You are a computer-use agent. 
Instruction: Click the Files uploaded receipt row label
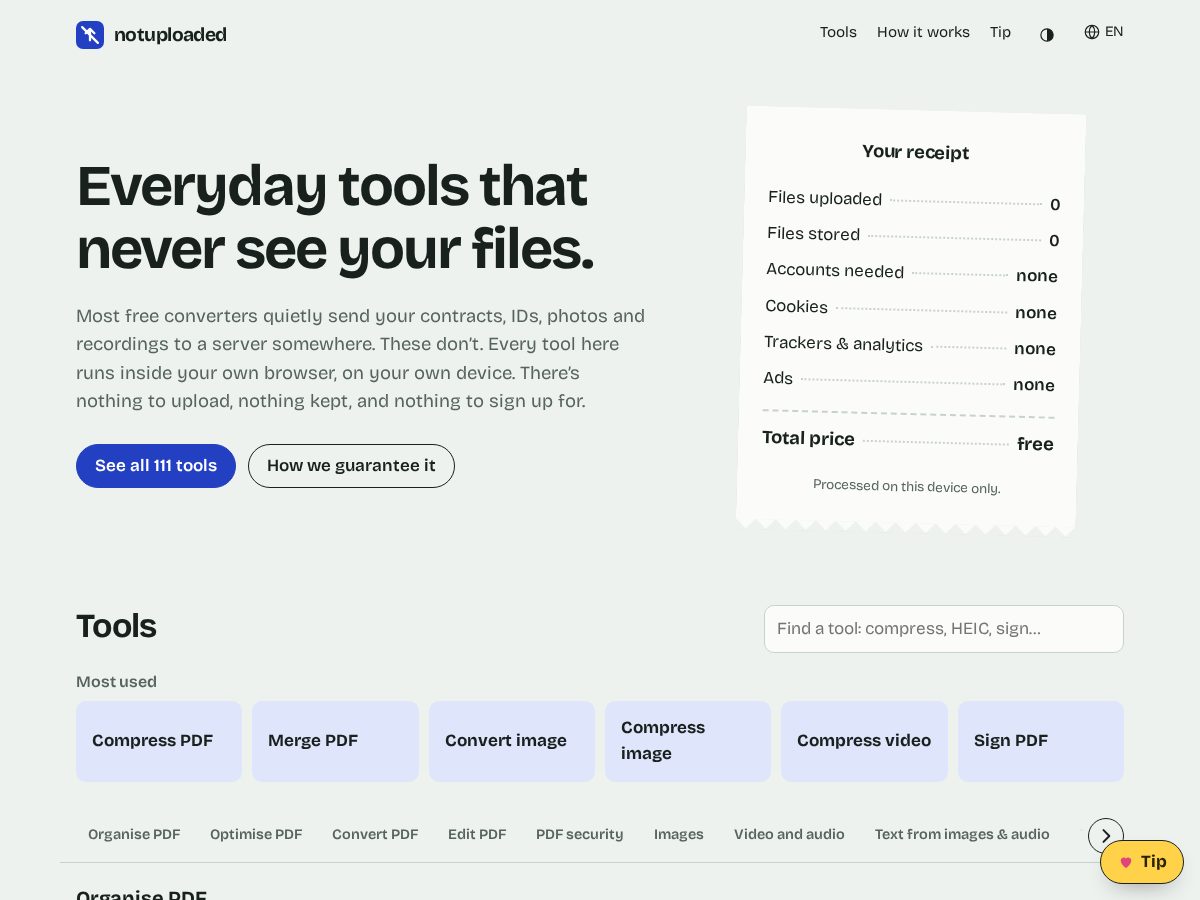pyautogui.click(x=825, y=198)
